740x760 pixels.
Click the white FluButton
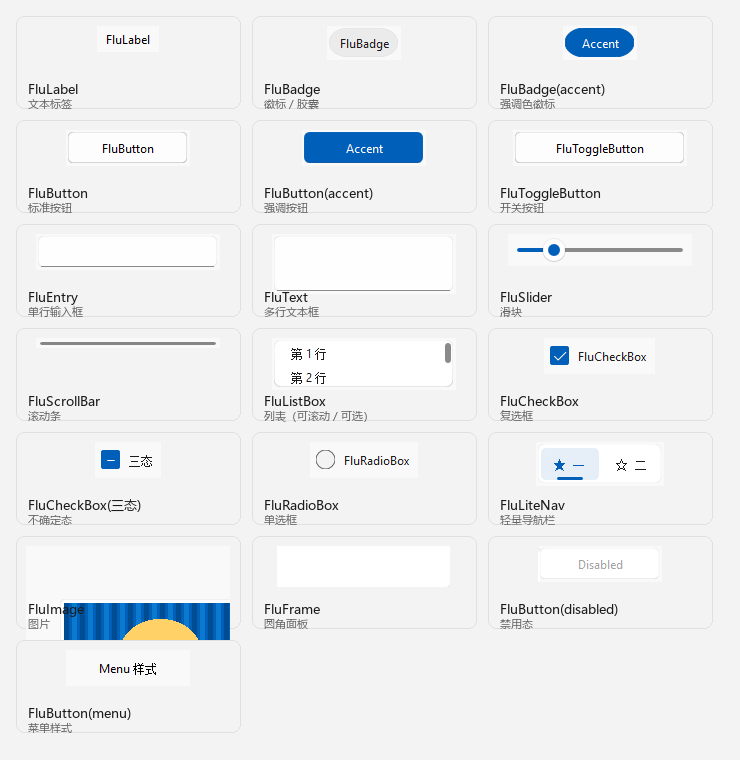click(127, 148)
